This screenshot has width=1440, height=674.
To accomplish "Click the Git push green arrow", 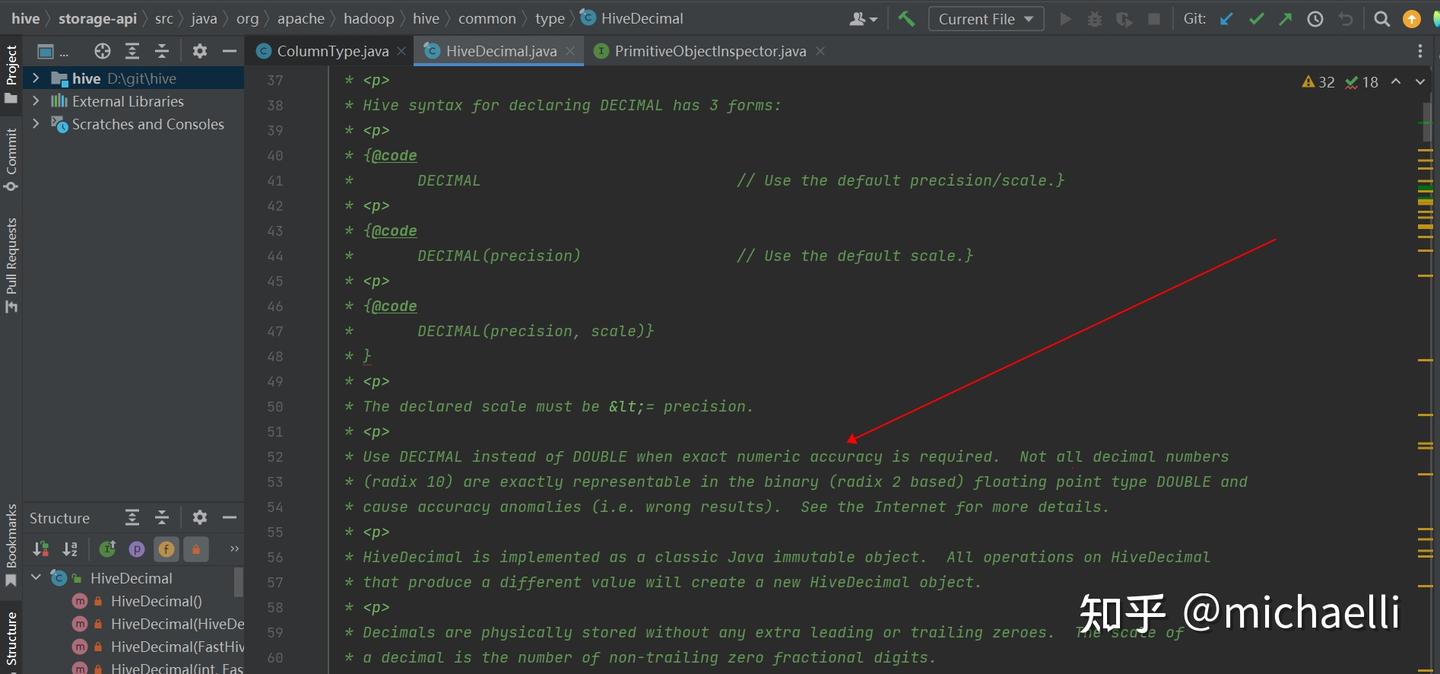I will (1286, 18).
